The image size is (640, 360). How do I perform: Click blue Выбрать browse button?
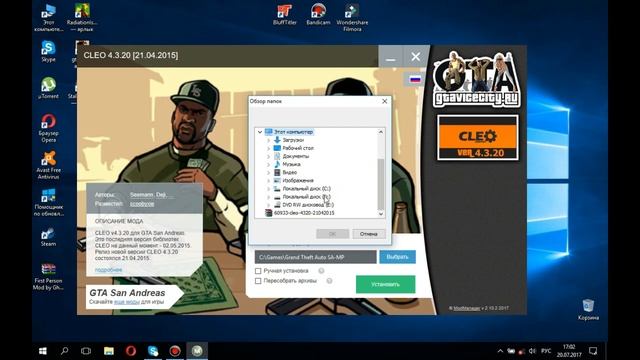397,257
